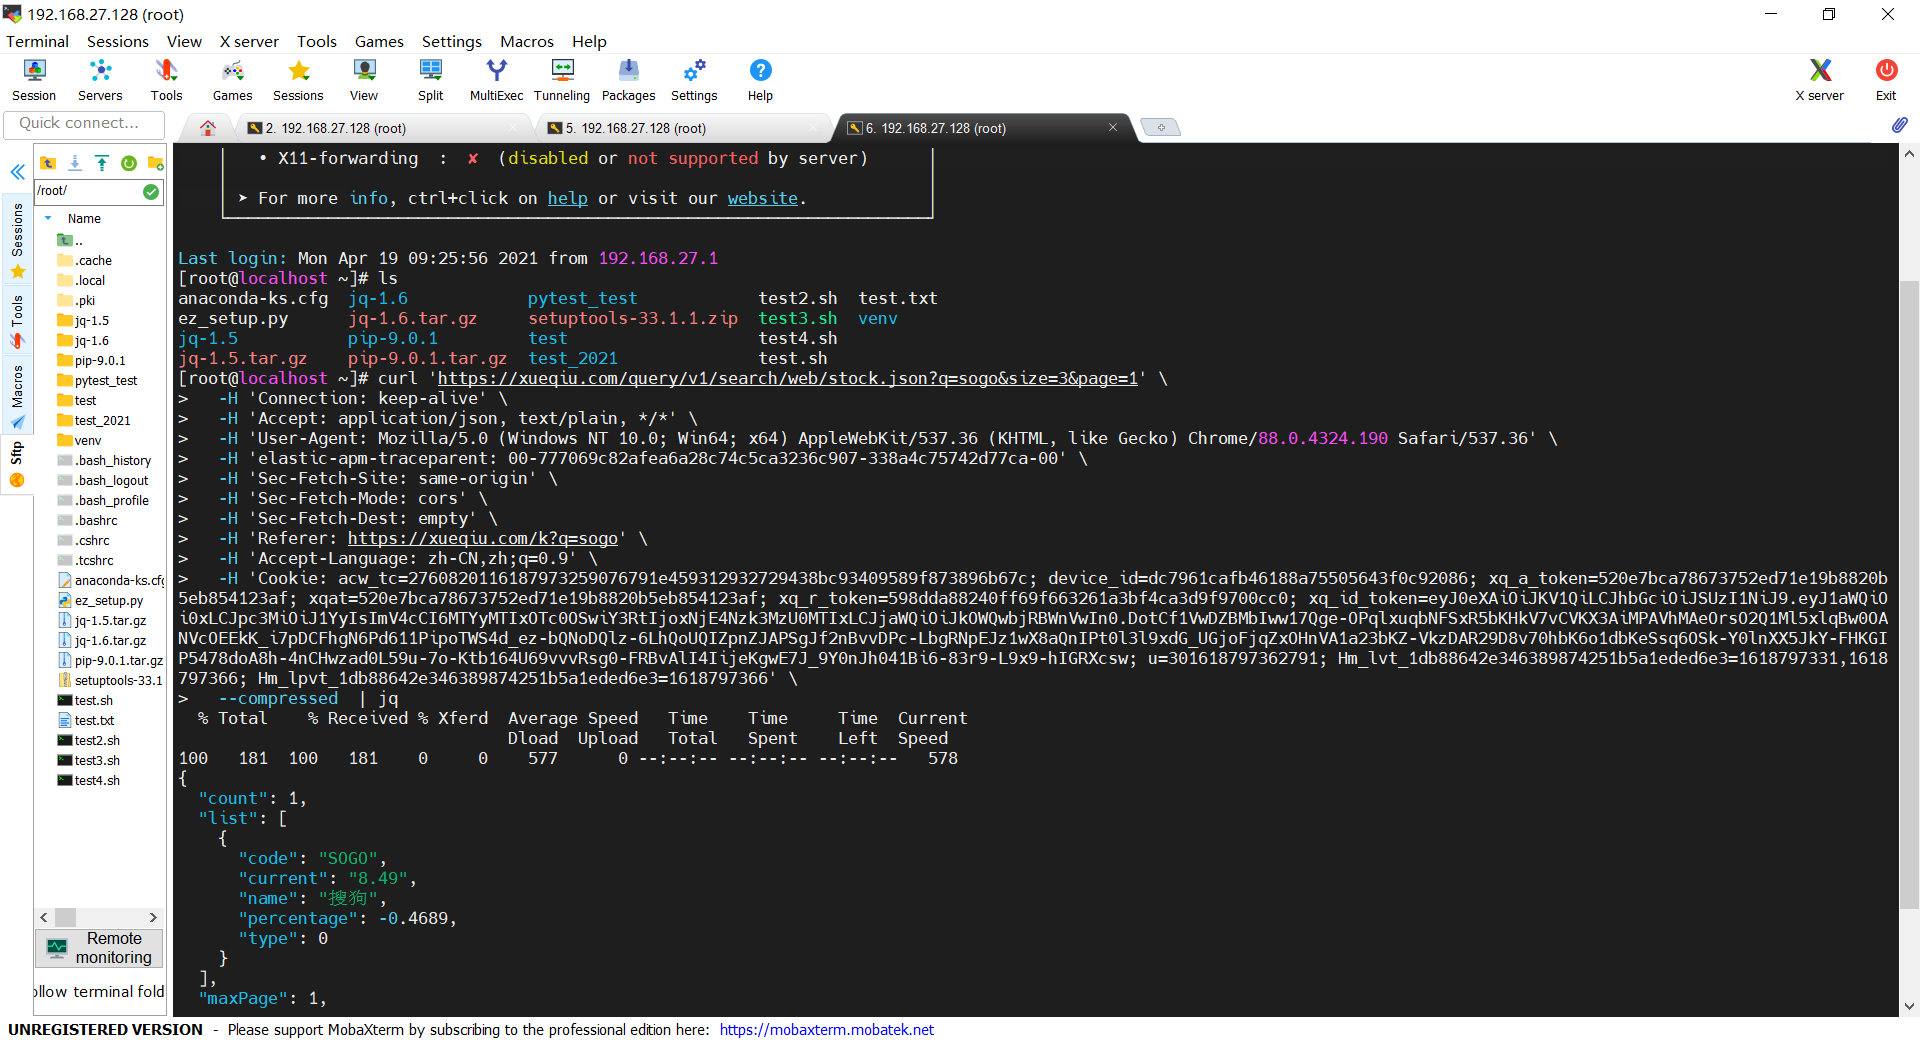
Task: Click the red Exit power icon
Action: (1886, 80)
